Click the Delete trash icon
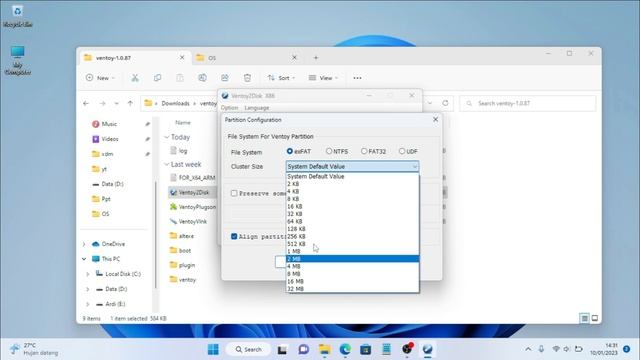 247,78
